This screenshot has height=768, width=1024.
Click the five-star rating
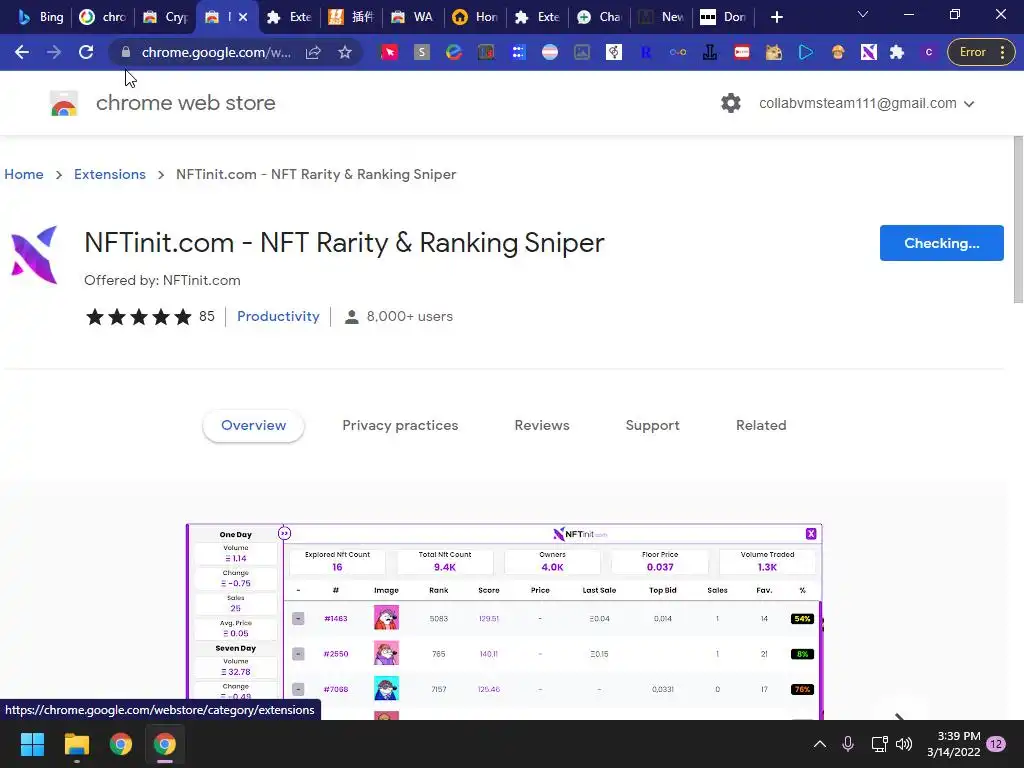[138, 317]
